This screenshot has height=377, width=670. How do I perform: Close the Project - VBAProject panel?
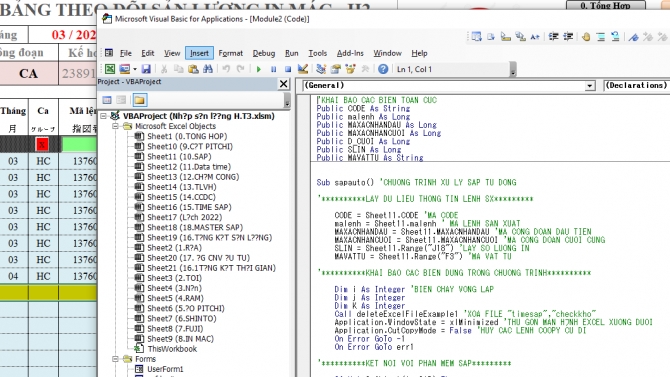point(283,84)
